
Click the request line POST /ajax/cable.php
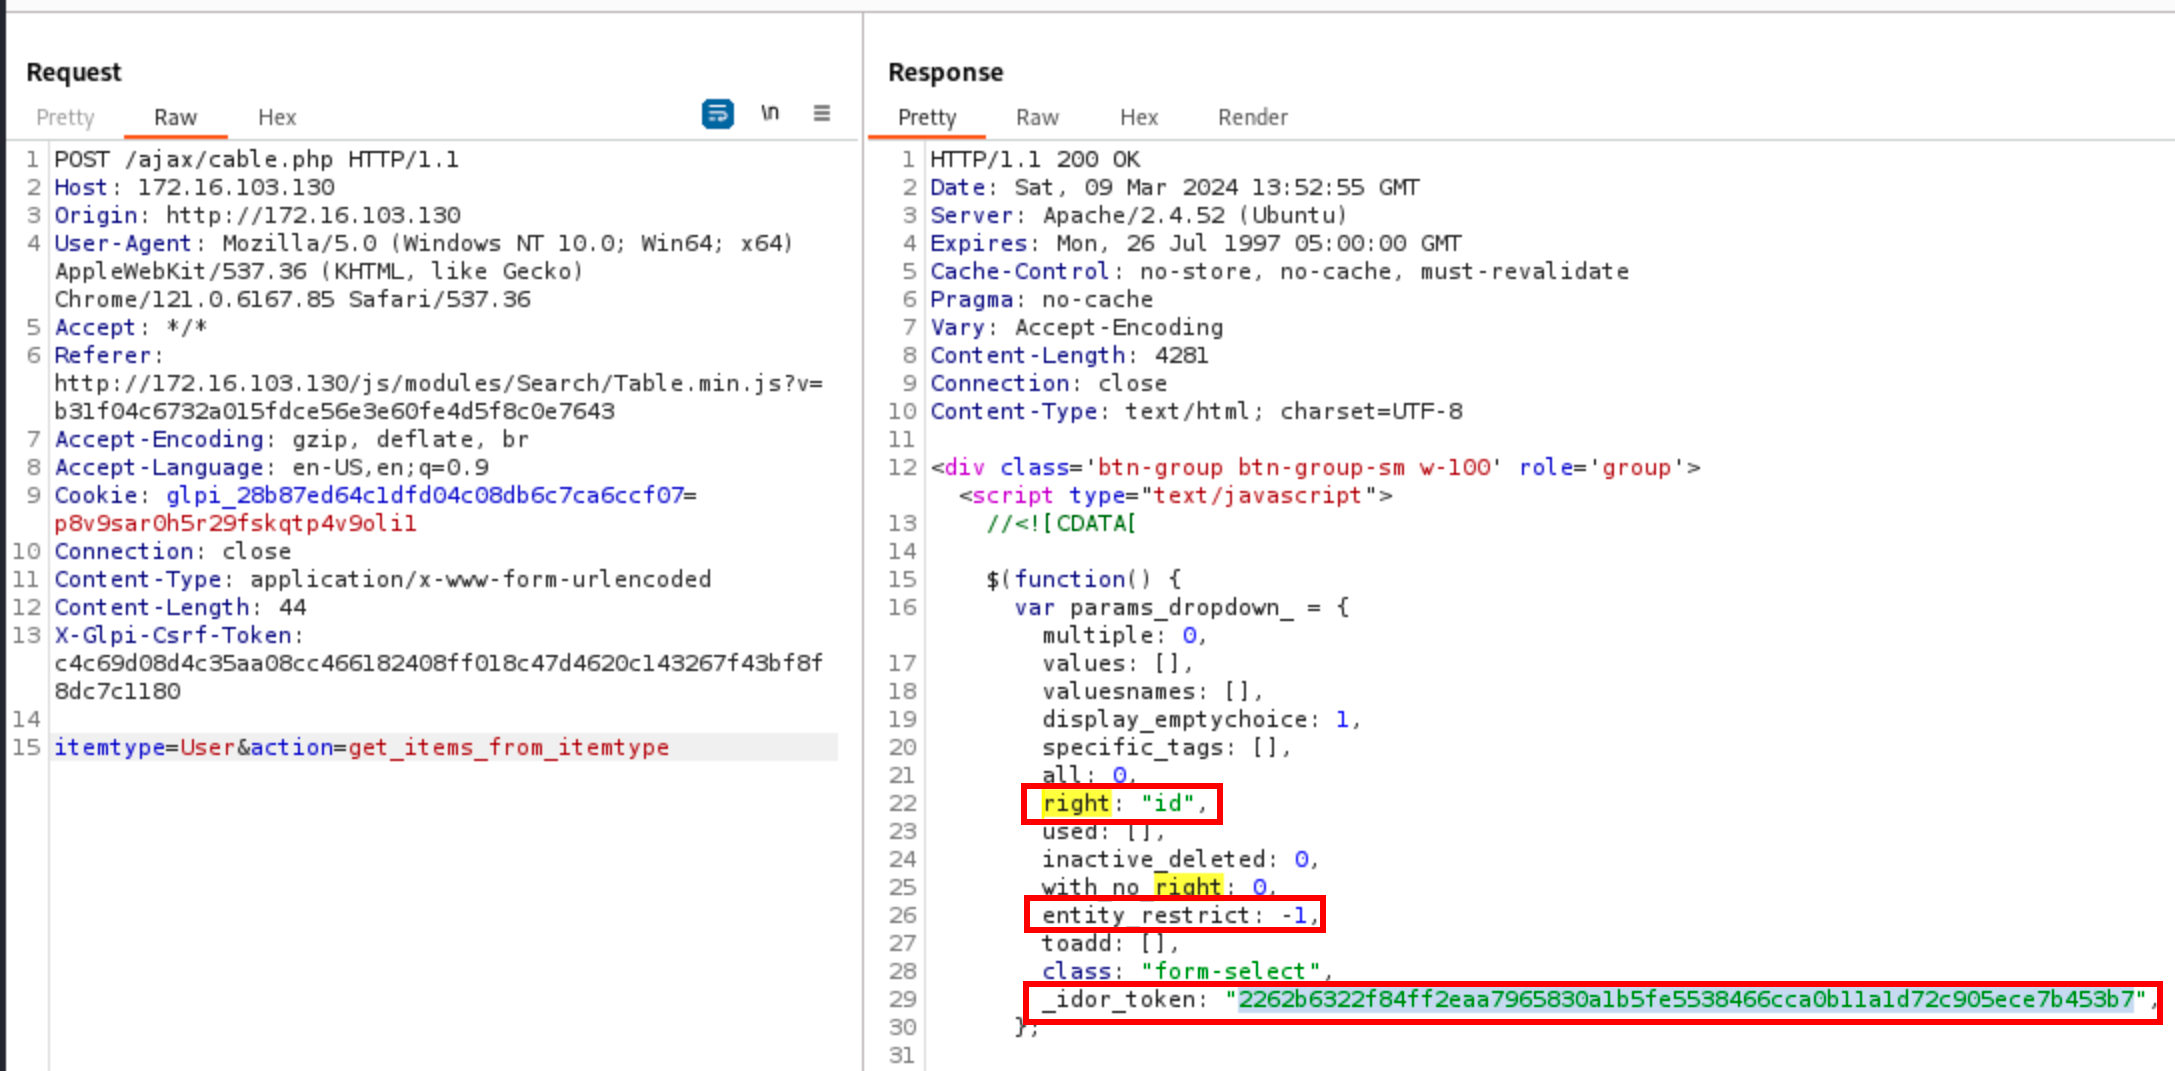[256, 159]
